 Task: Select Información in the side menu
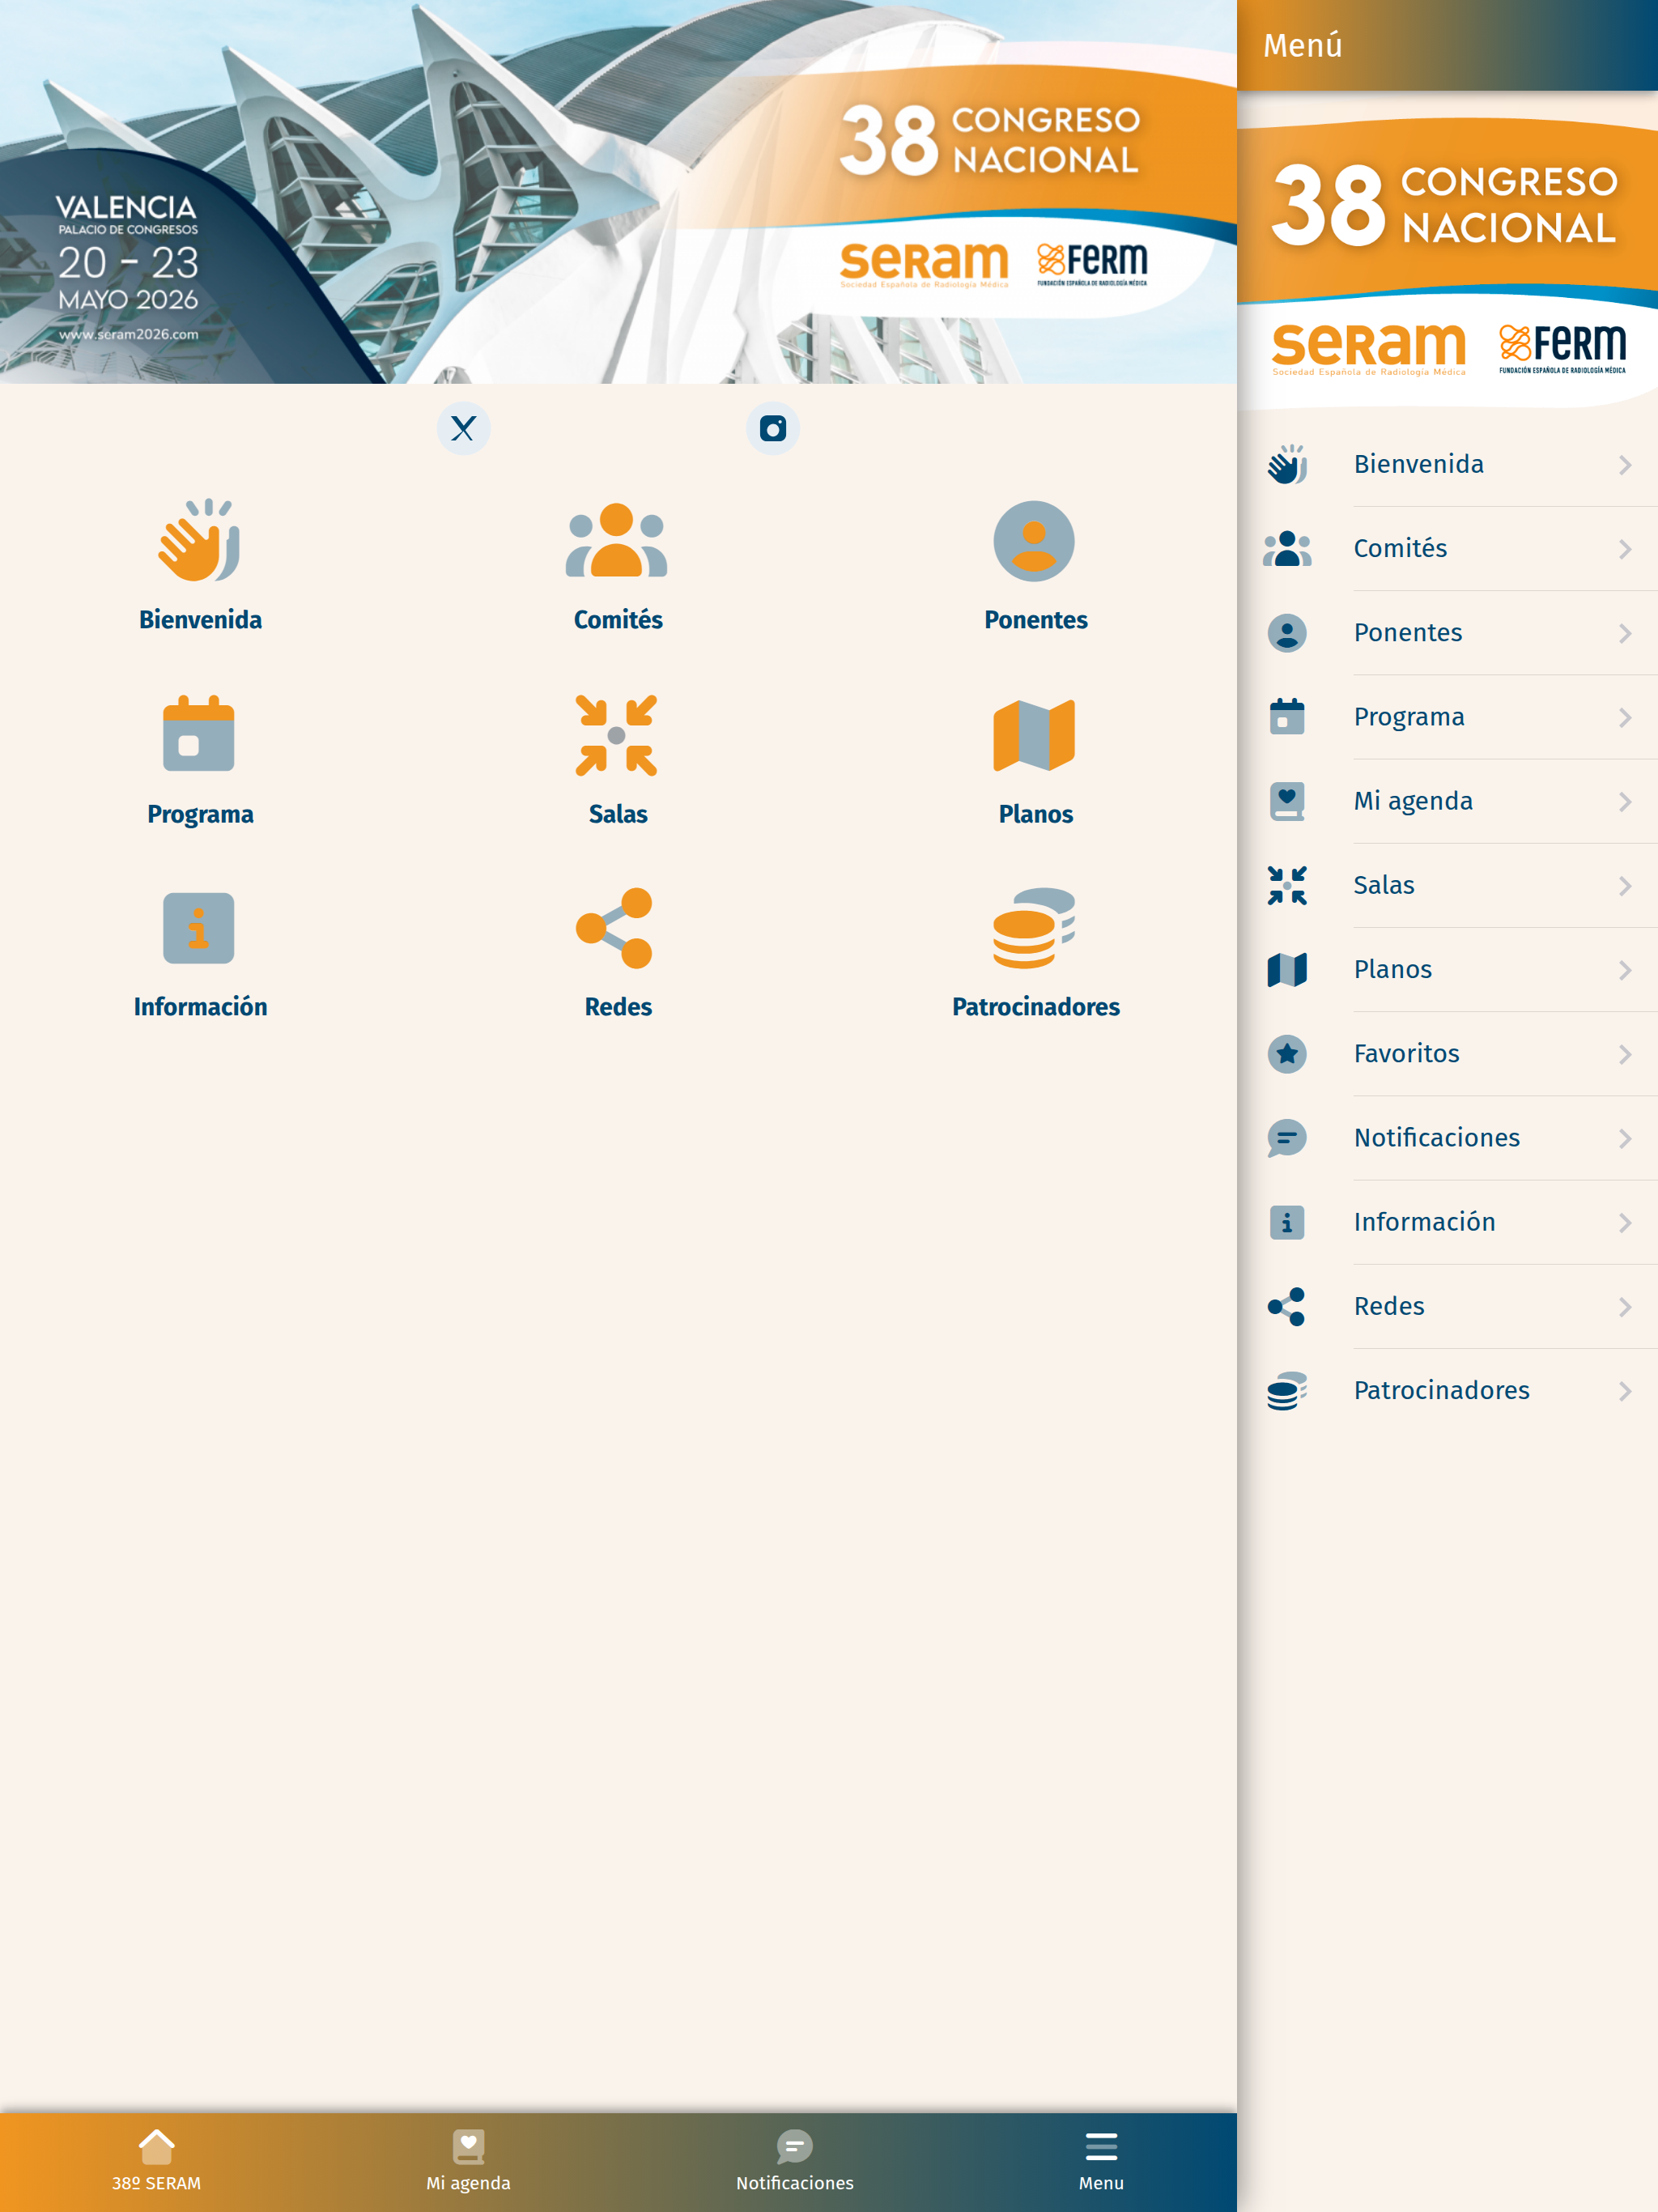click(x=1447, y=1222)
